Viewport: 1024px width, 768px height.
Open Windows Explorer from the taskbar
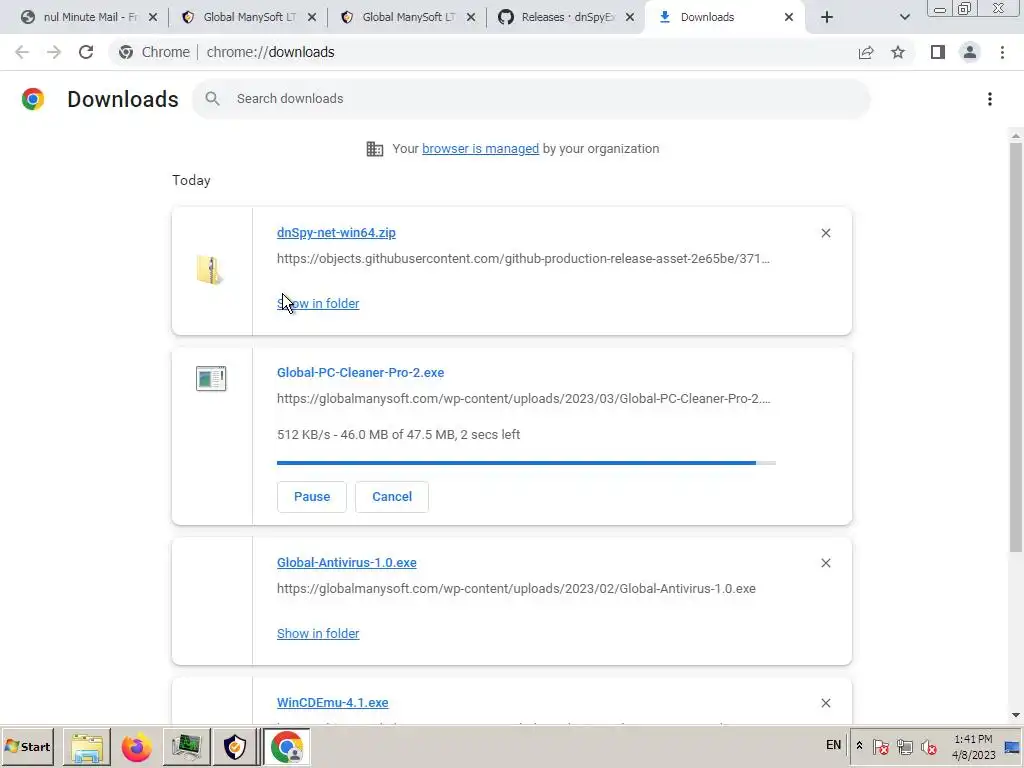87,747
